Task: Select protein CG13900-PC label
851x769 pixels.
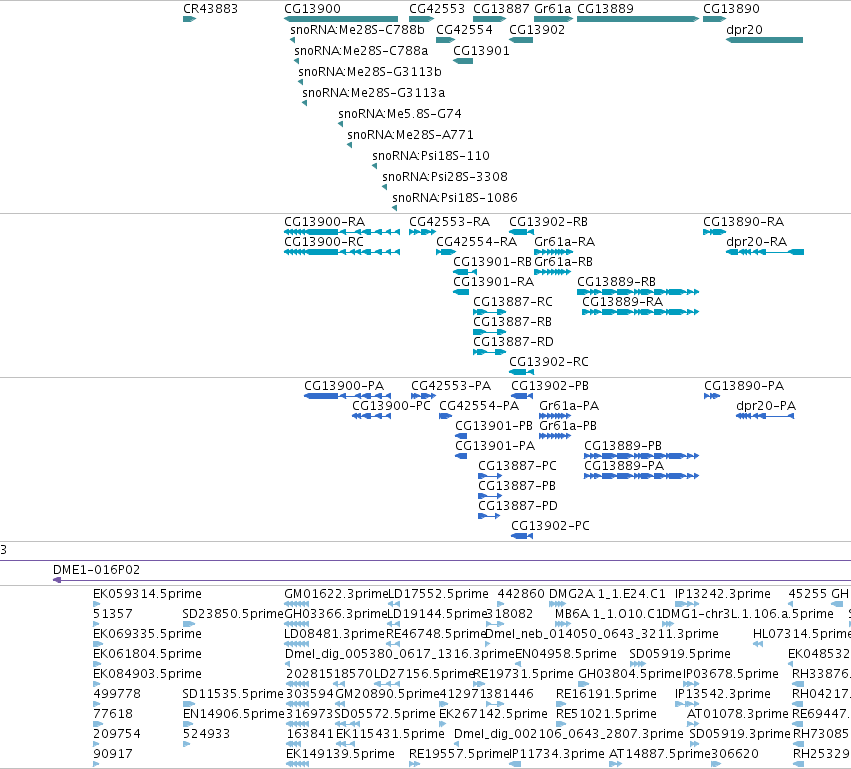Action: (391, 406)
